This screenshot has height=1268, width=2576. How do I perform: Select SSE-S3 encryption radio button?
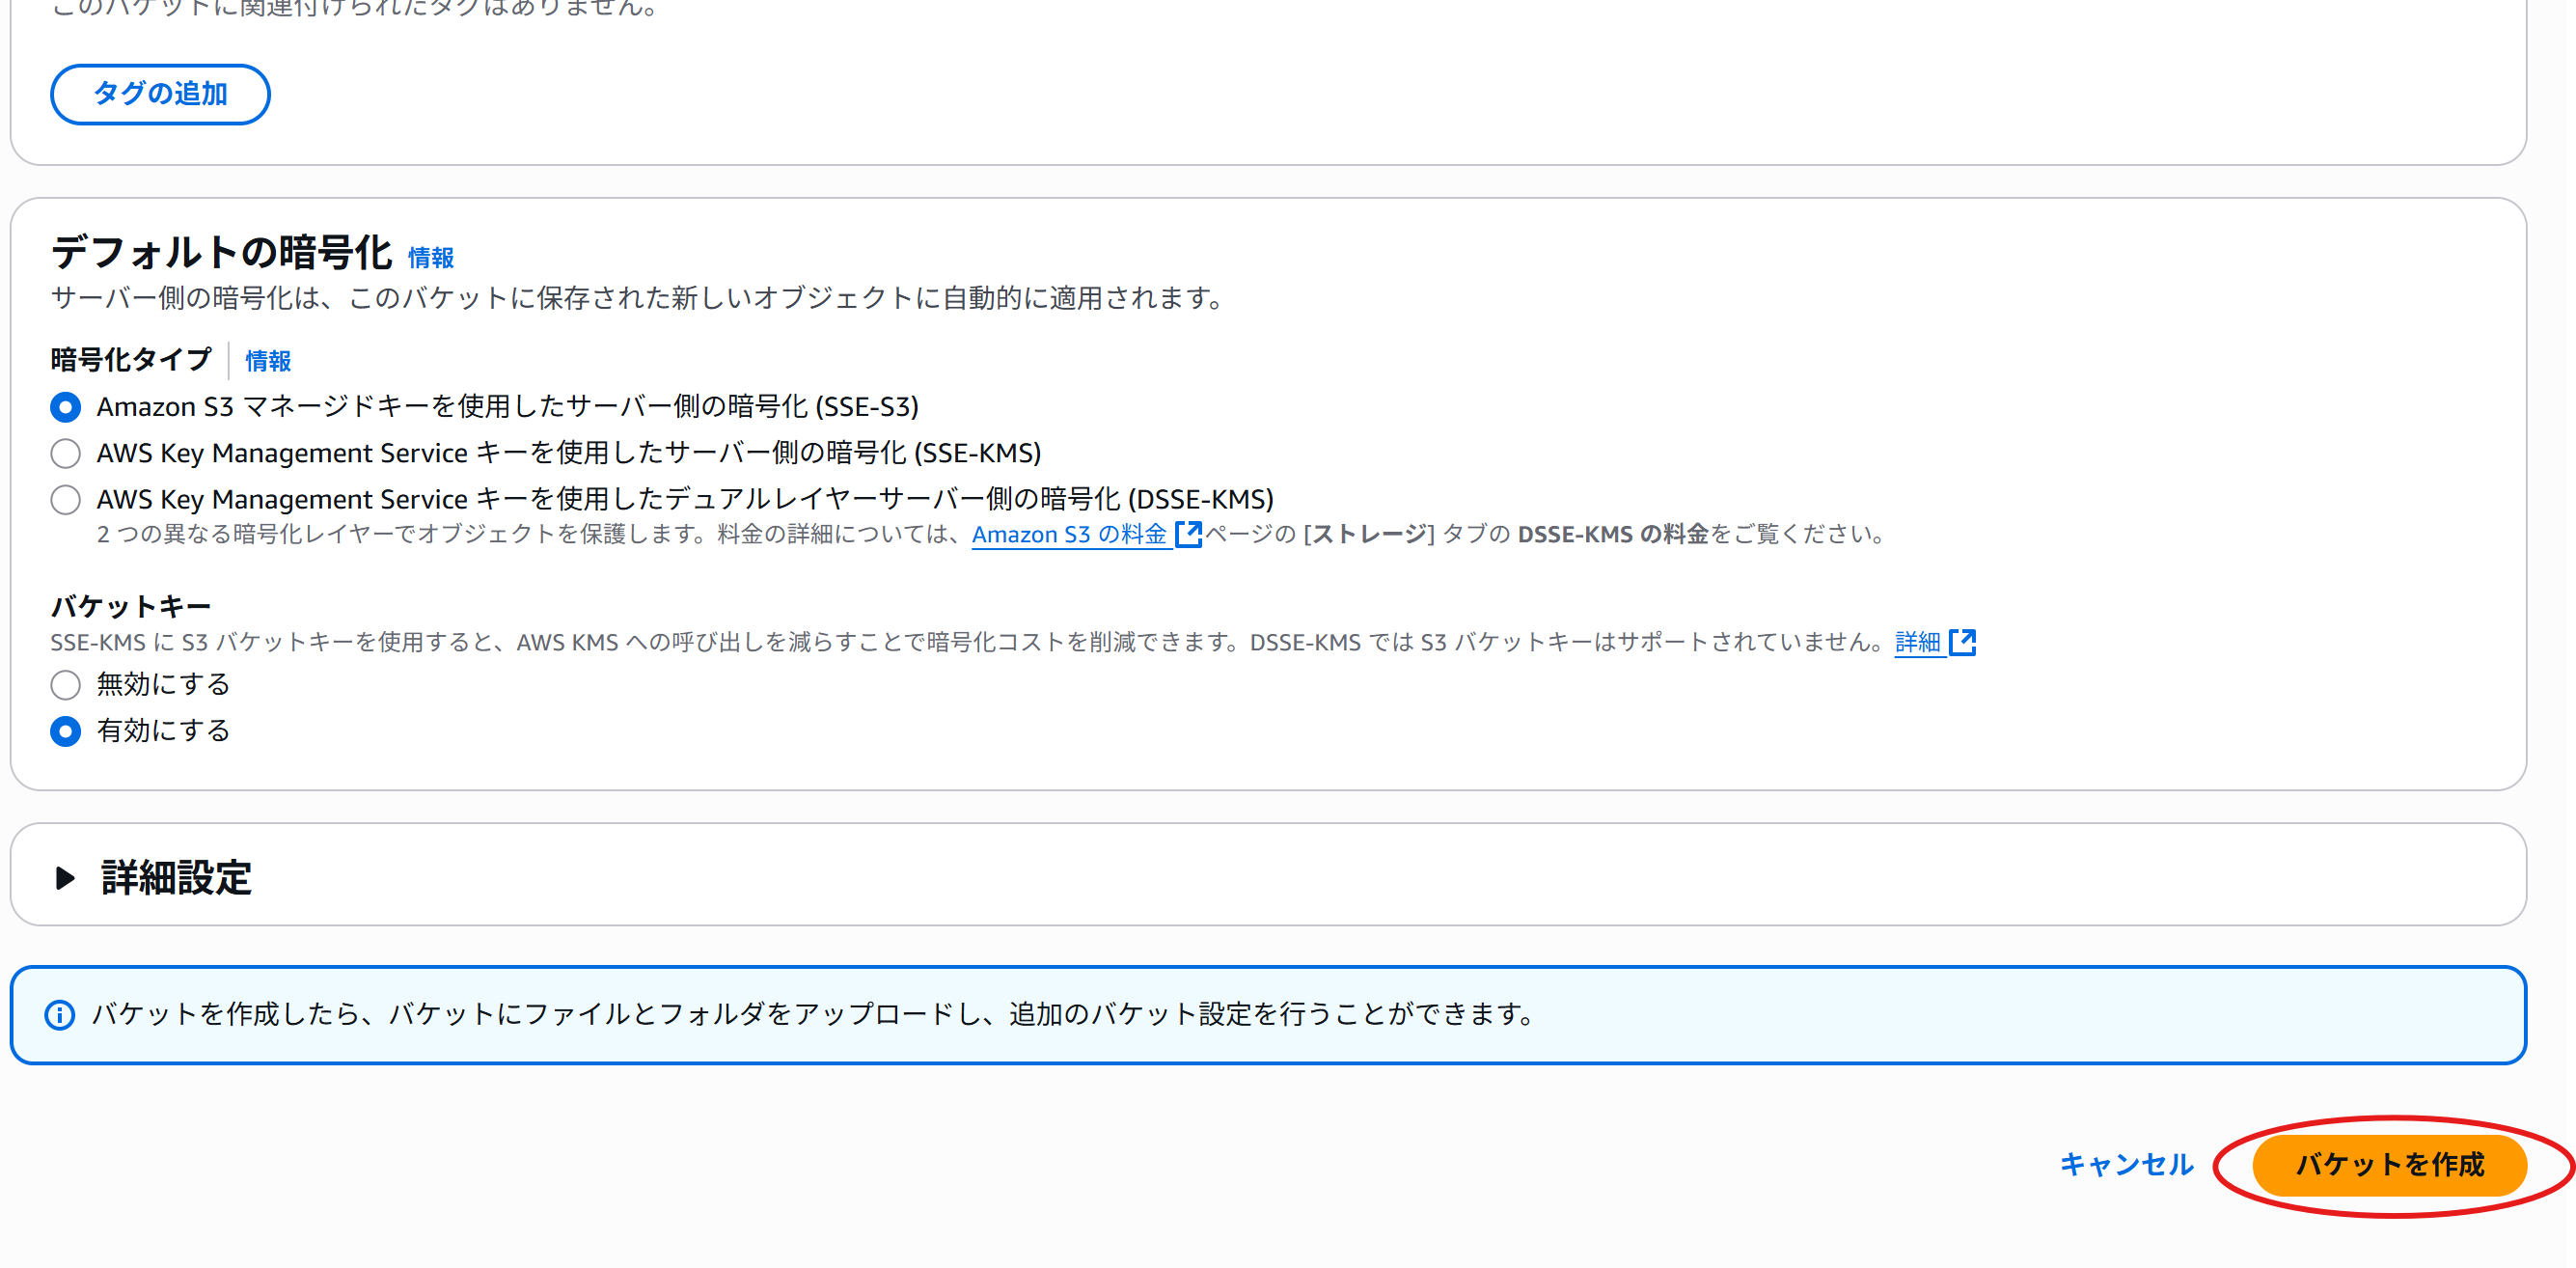[66, 407]
